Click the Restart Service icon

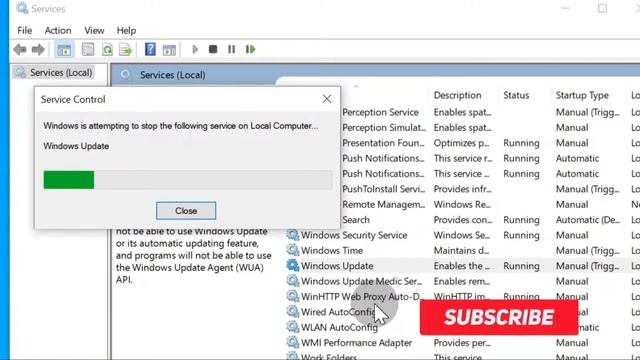[x=250, y=49]
